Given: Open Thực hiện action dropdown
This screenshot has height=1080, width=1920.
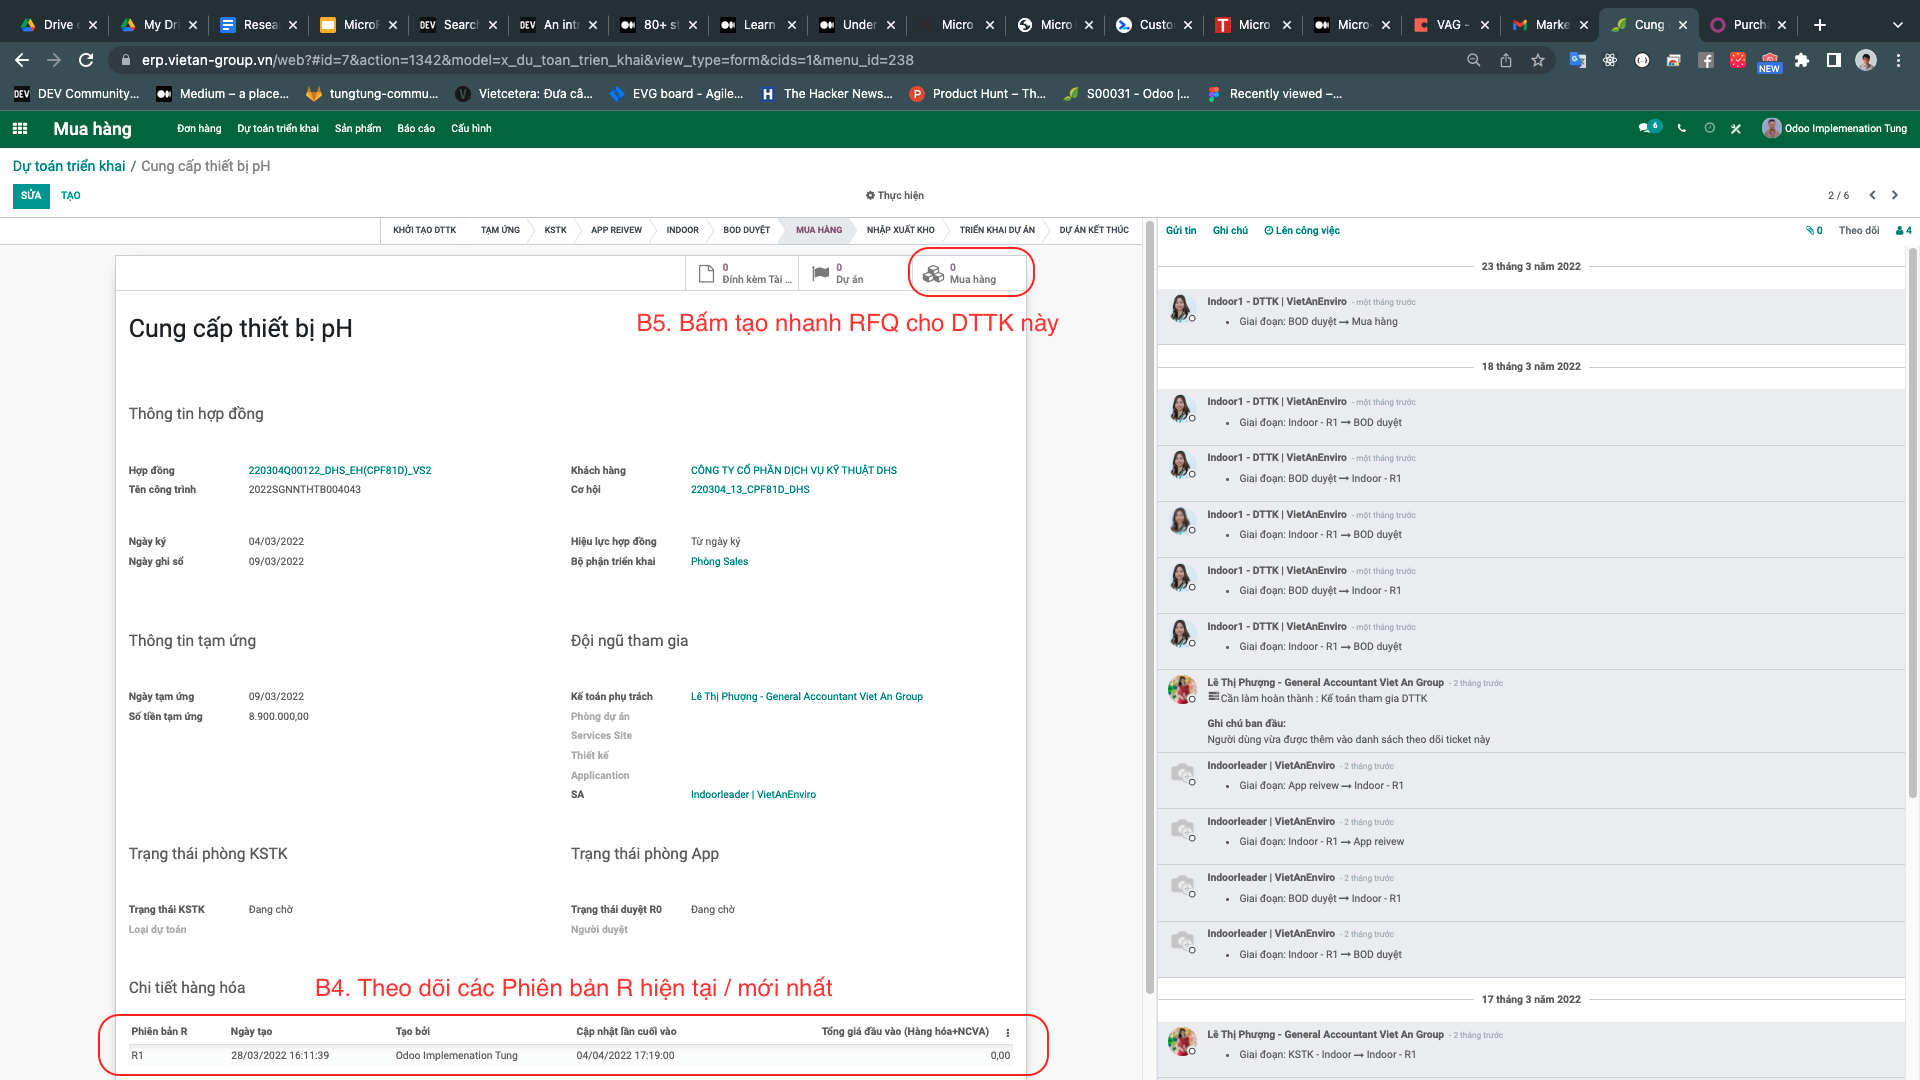Looking at the screenshot, I should (894, 195).
